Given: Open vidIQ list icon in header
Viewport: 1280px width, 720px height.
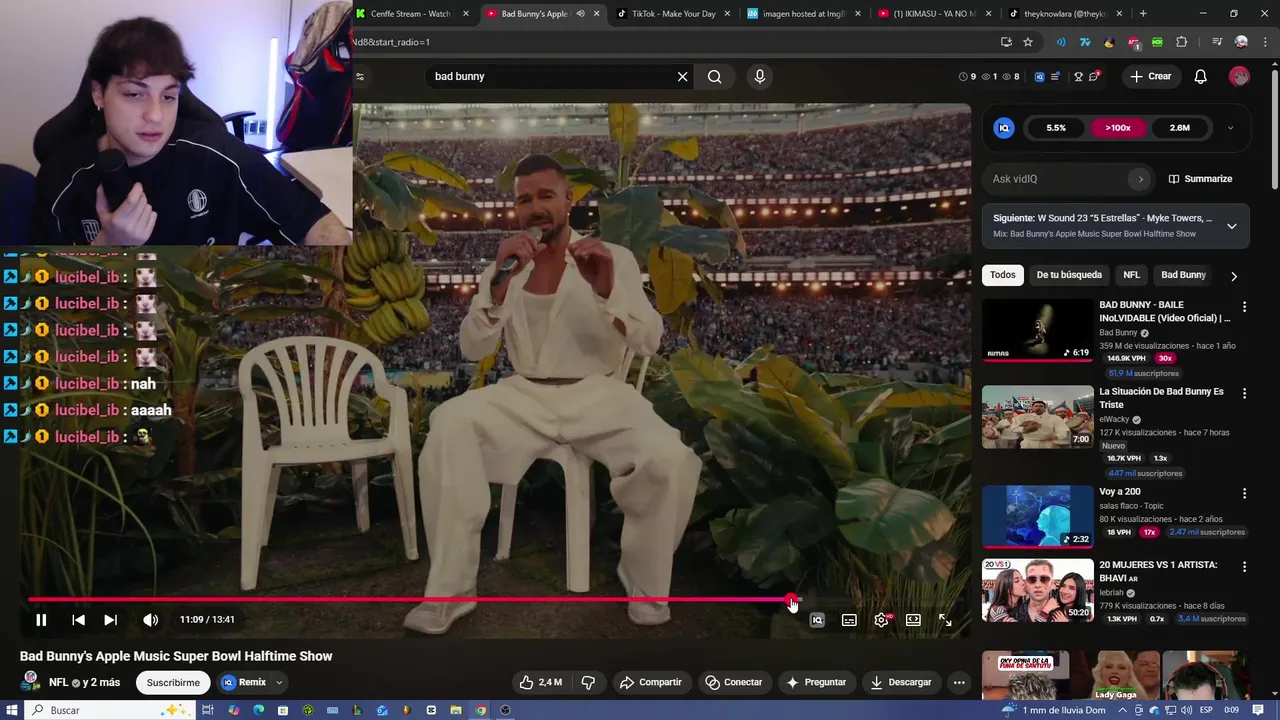Looking at the screenshot, I should [x=1056, y=76].
